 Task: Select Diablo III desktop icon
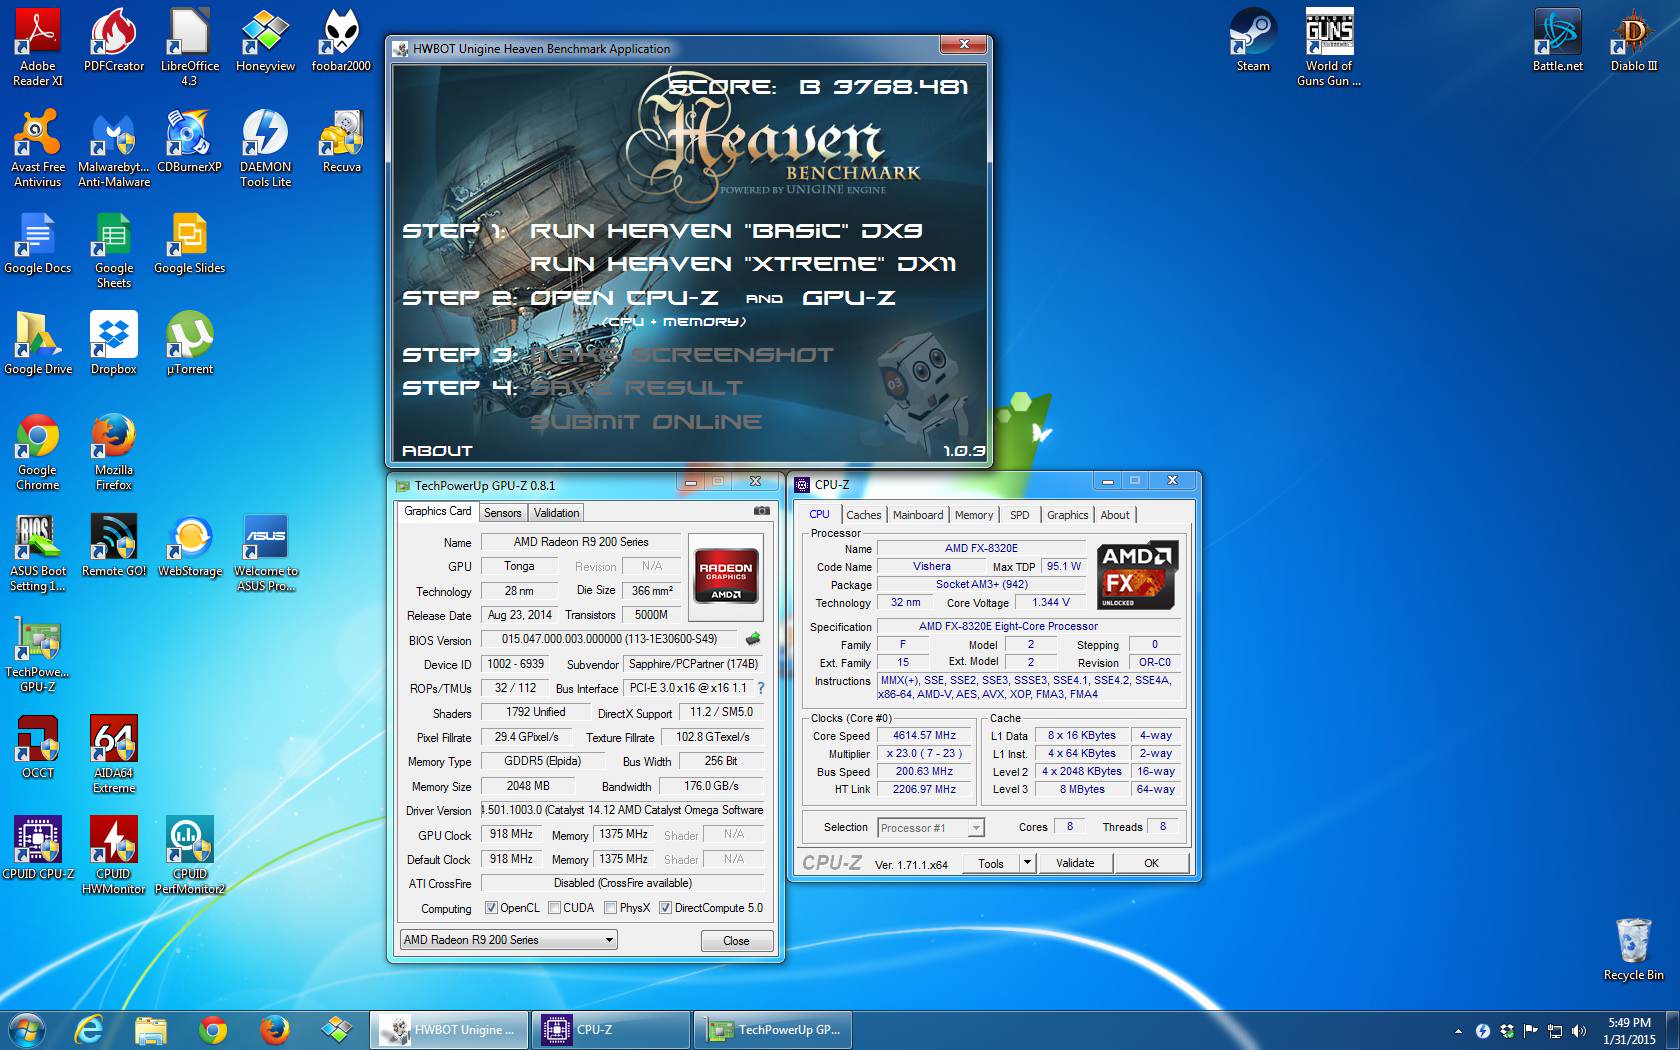(x=1634, y=40)
